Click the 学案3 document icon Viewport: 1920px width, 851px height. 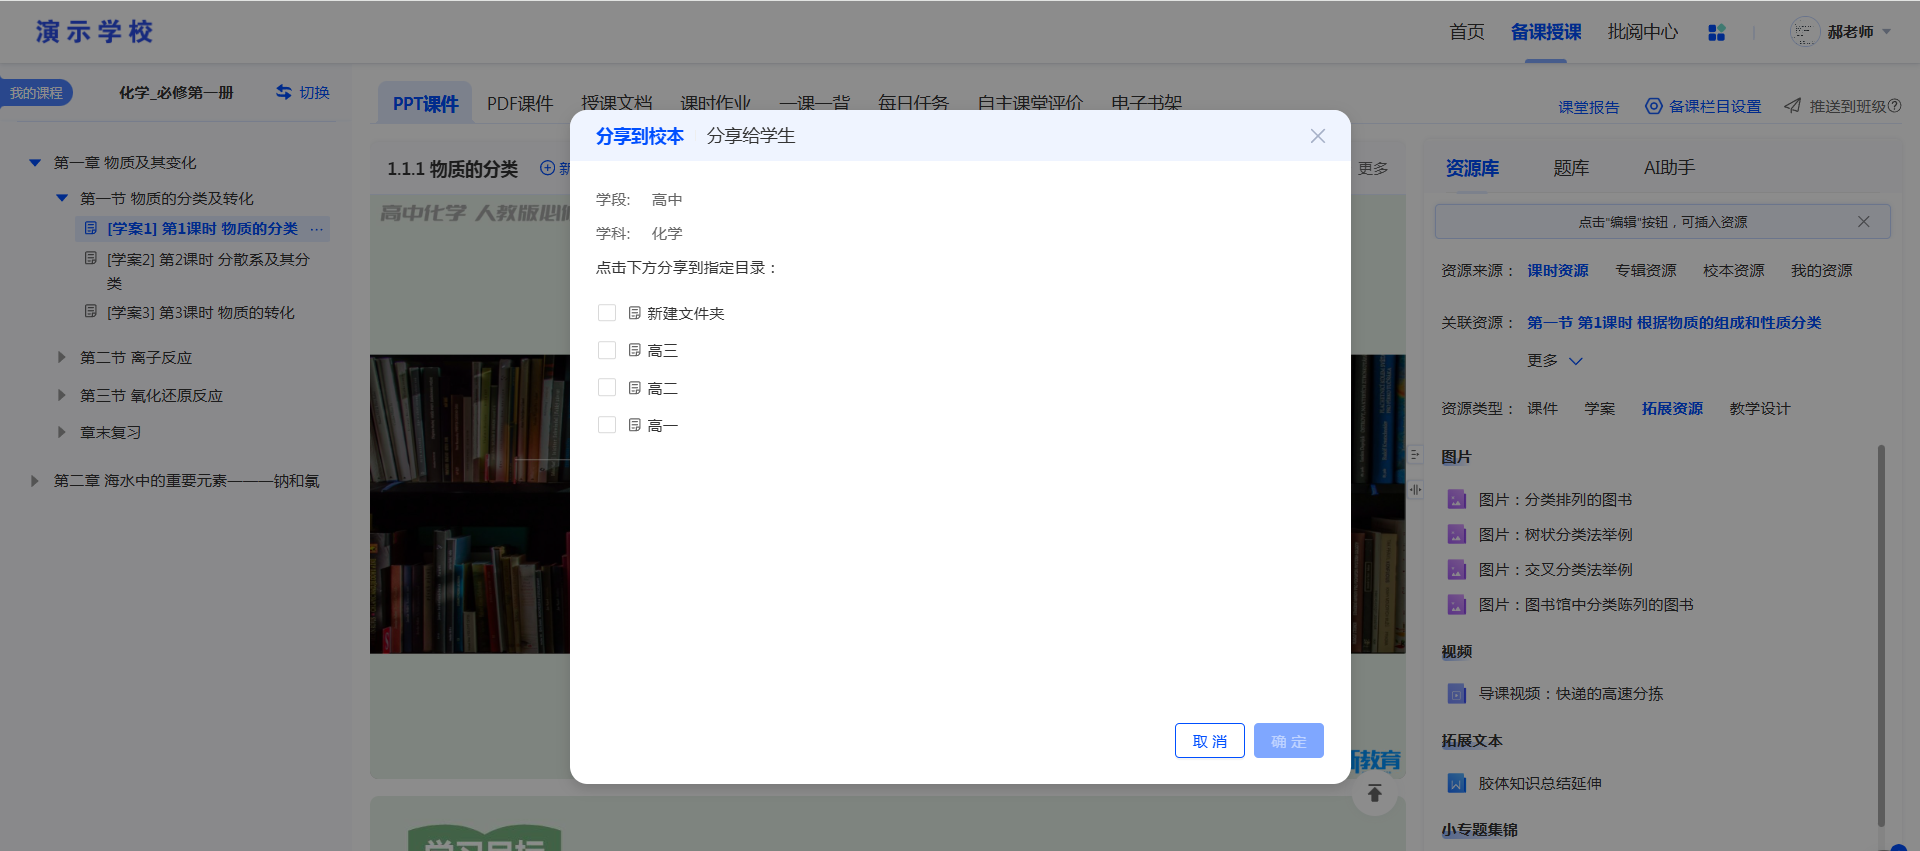point(91,312)
